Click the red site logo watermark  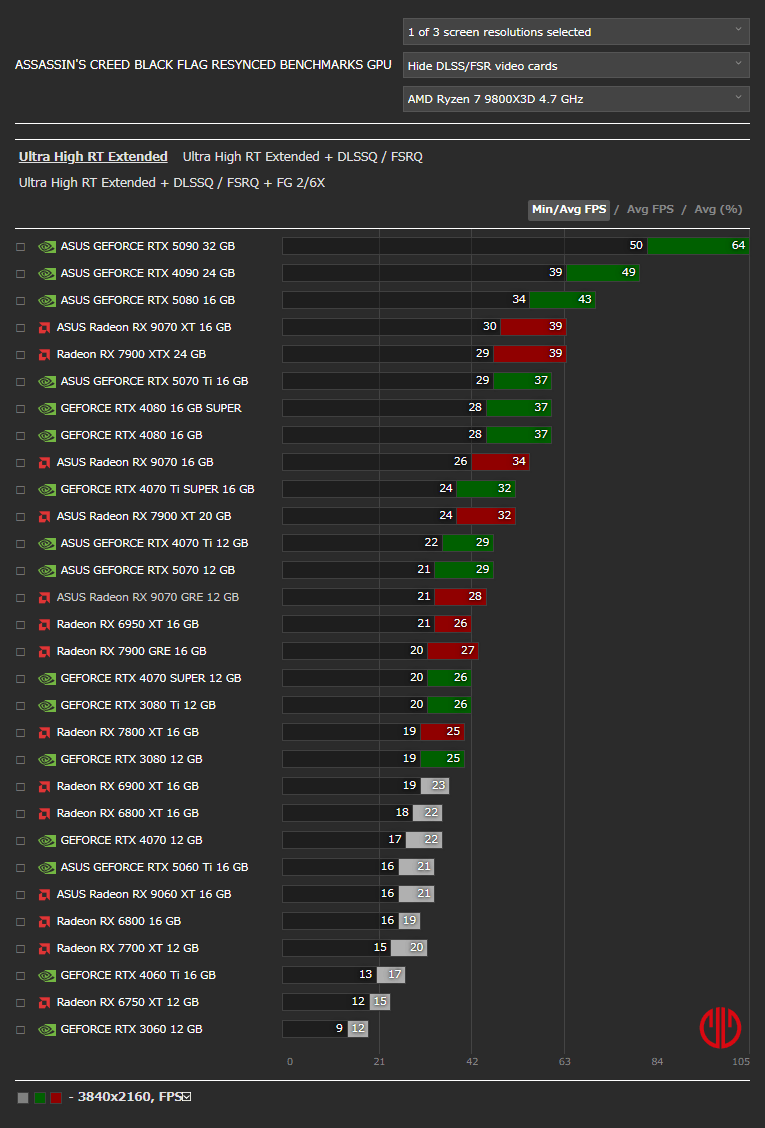point(720,1029)
